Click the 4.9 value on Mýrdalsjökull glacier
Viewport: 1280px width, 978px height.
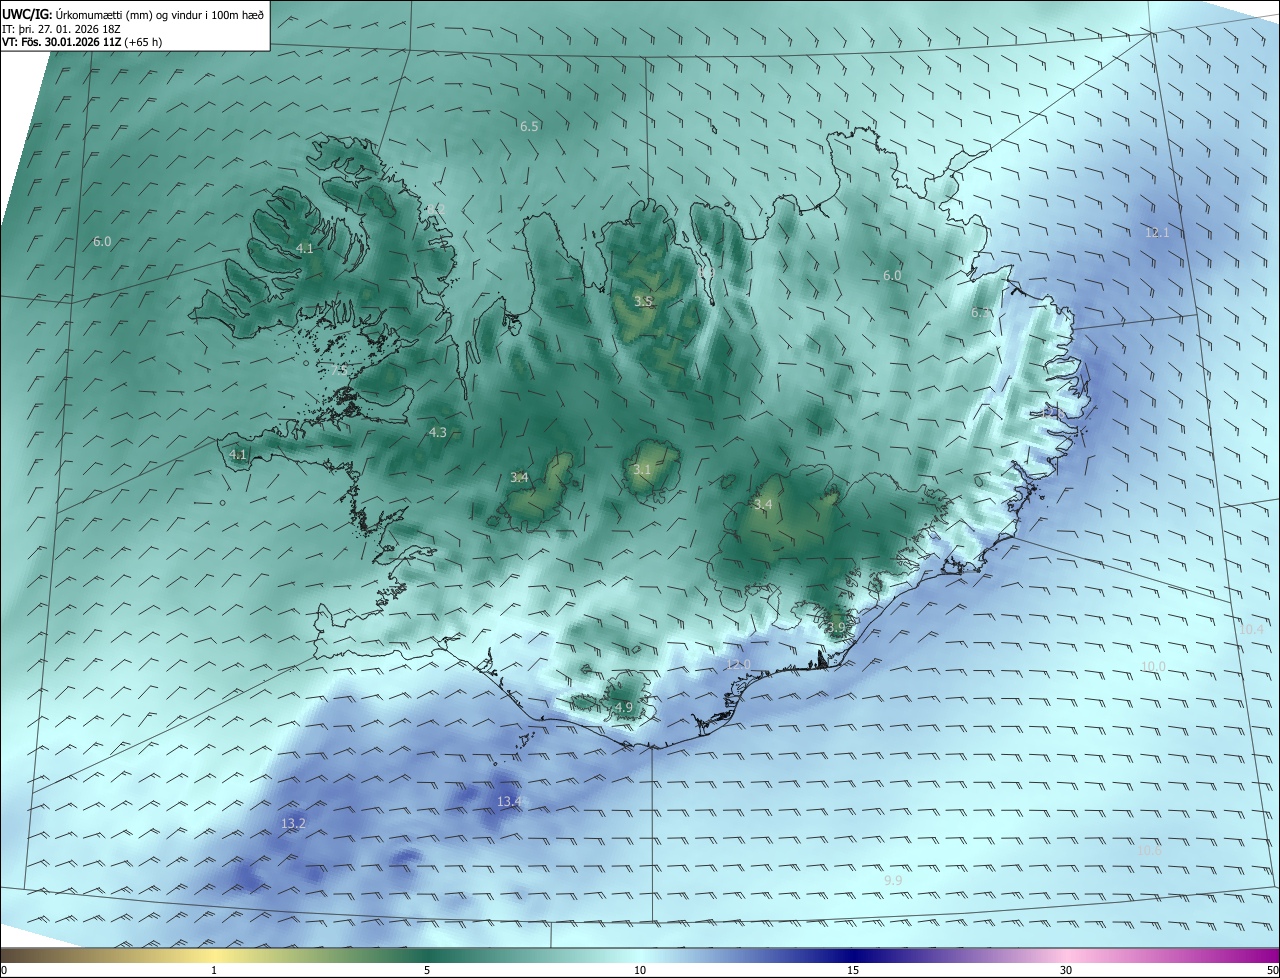(x=624, y=707)
